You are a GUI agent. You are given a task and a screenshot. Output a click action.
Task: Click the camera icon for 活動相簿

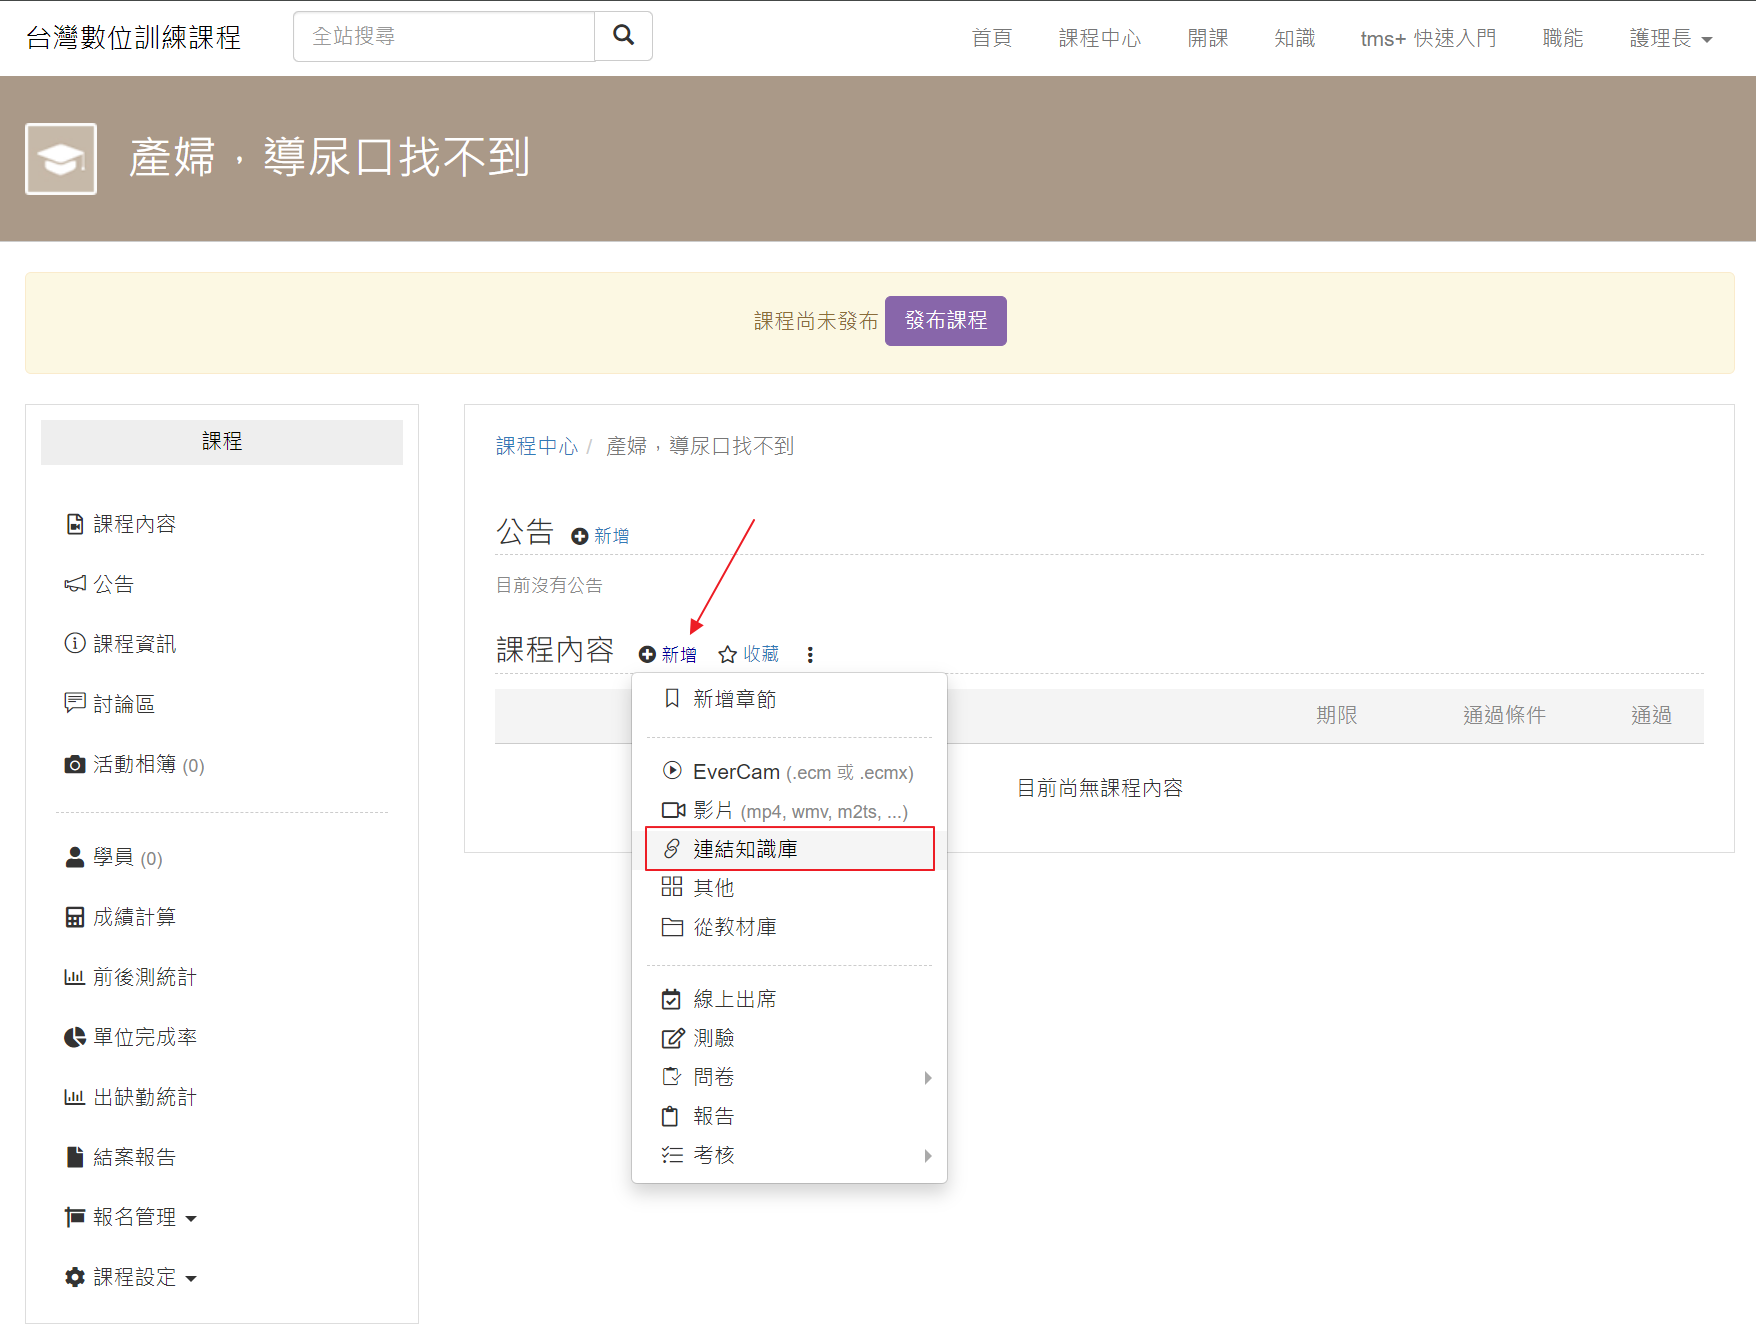(75, 764)
